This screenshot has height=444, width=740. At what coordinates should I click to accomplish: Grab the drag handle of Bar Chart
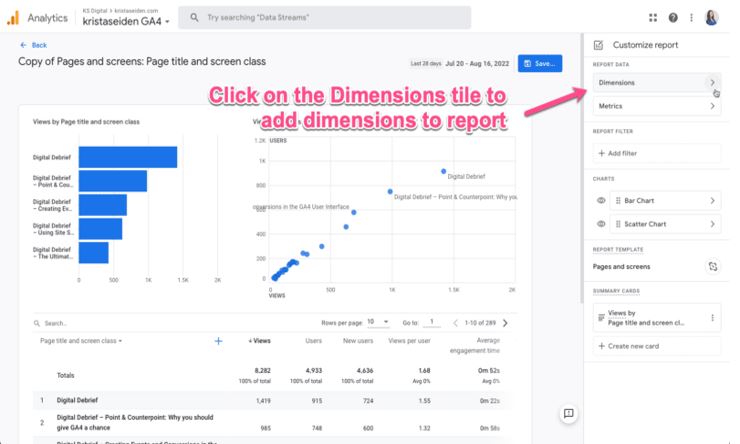coord(618,201)
